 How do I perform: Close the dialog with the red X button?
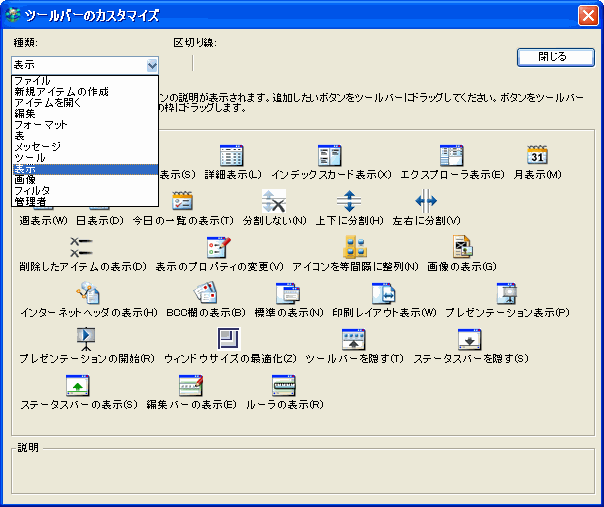tap(588, 15)
